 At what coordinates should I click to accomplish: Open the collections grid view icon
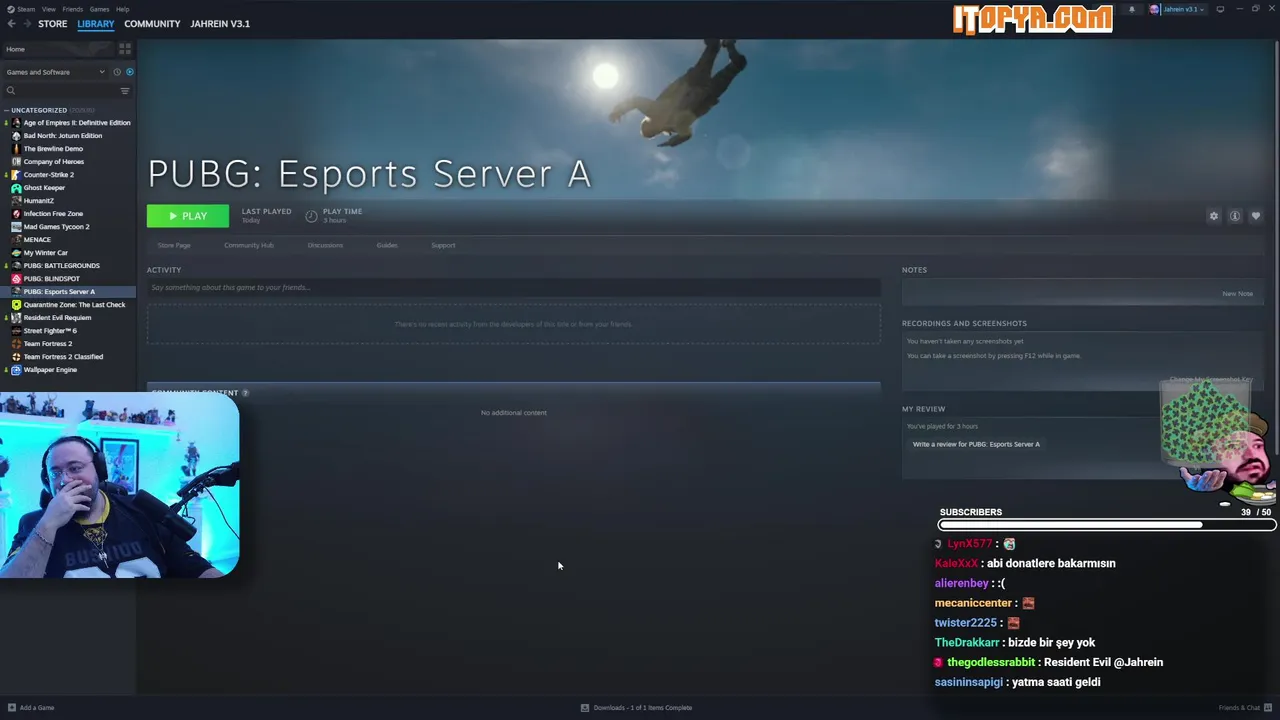[x=125, y=48]
